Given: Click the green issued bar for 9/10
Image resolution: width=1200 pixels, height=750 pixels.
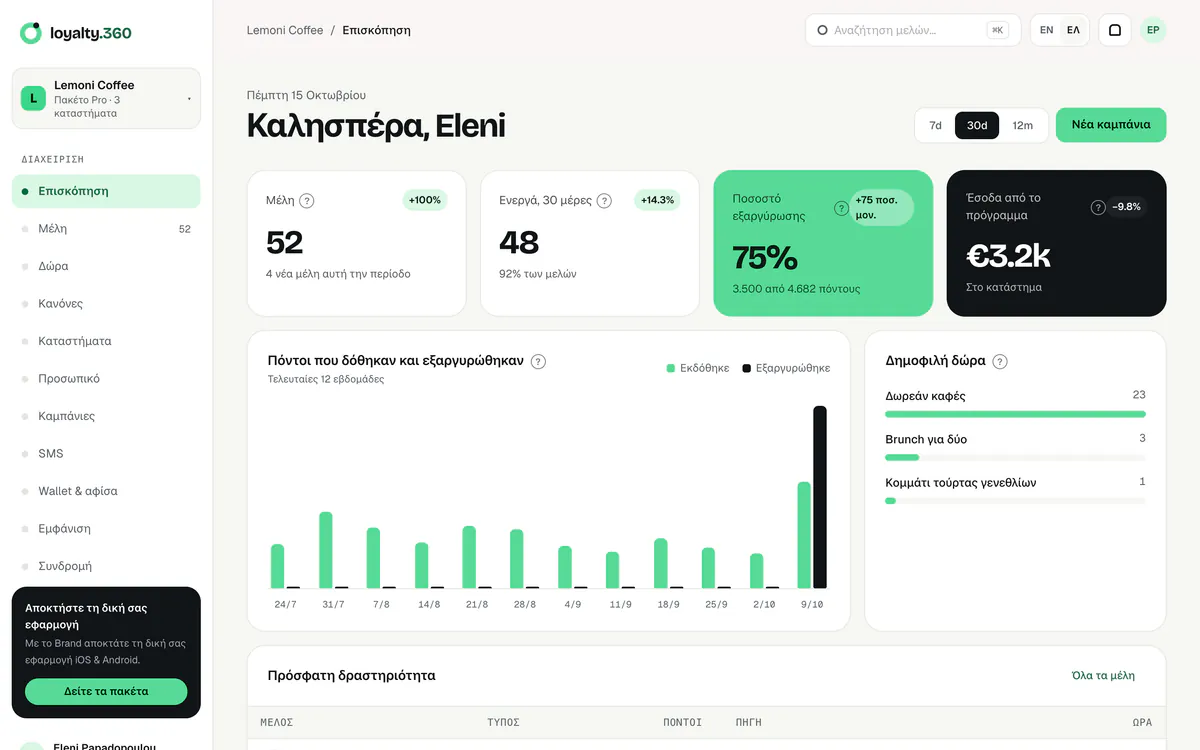Looking at the screenshot, I should pos(804,535).
